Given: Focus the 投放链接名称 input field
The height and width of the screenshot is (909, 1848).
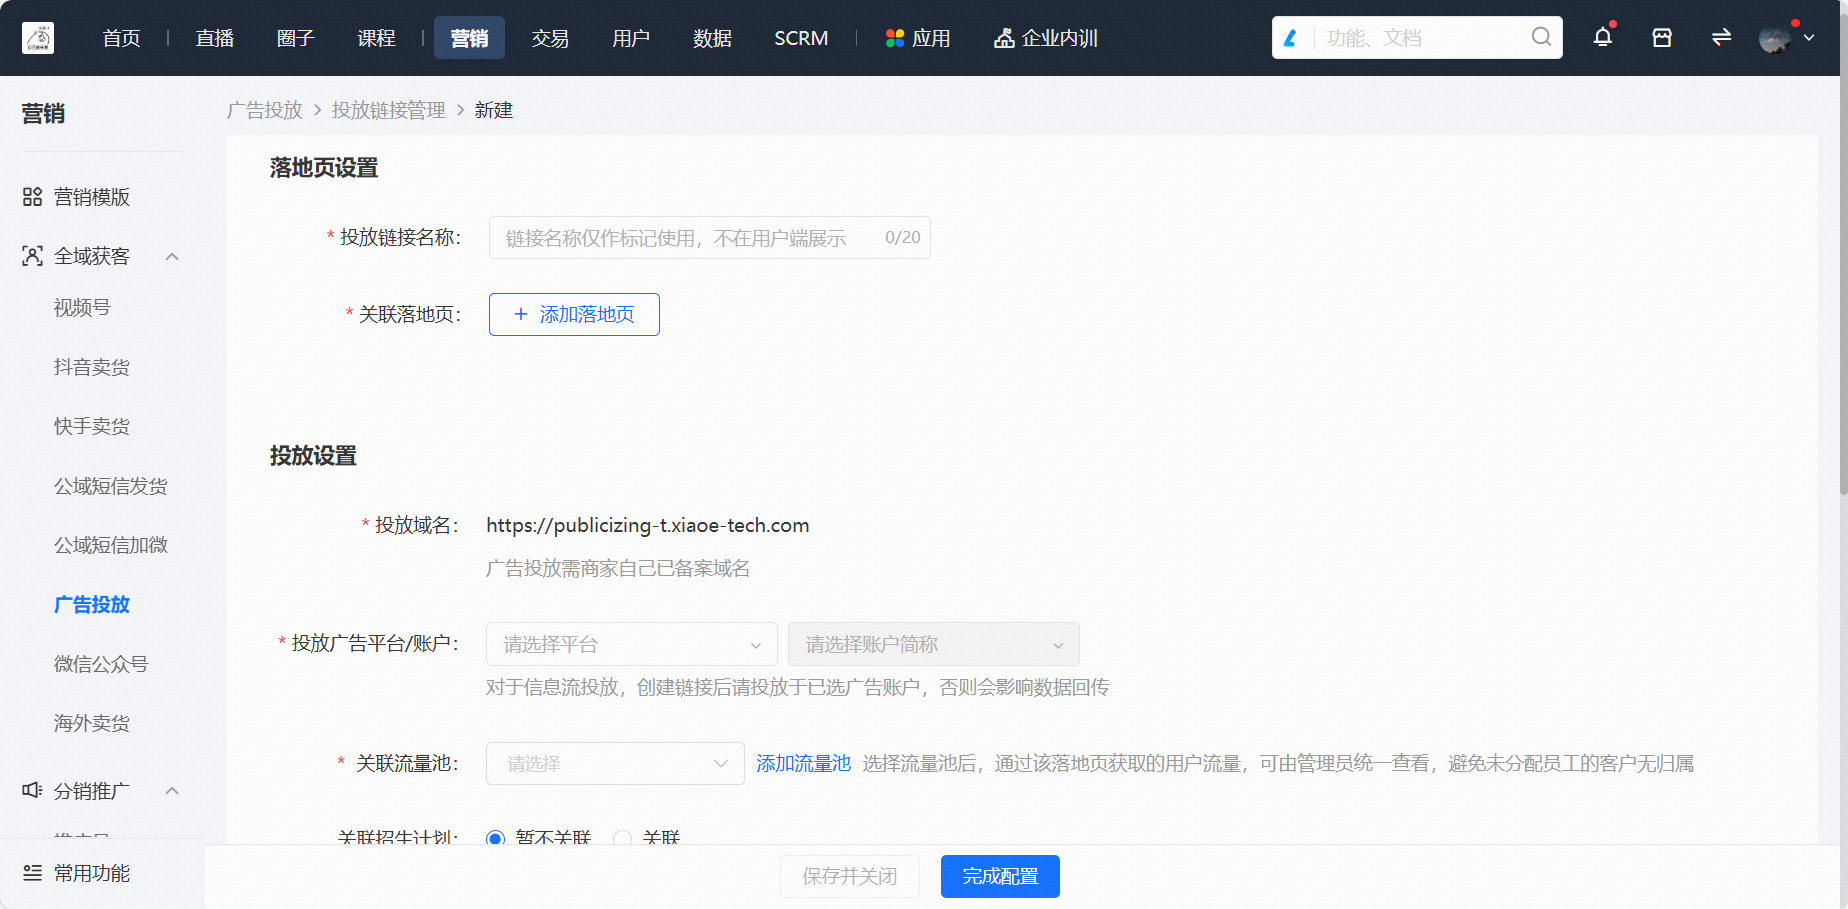Looking at the screenshot, I should [x=710, y=237].
